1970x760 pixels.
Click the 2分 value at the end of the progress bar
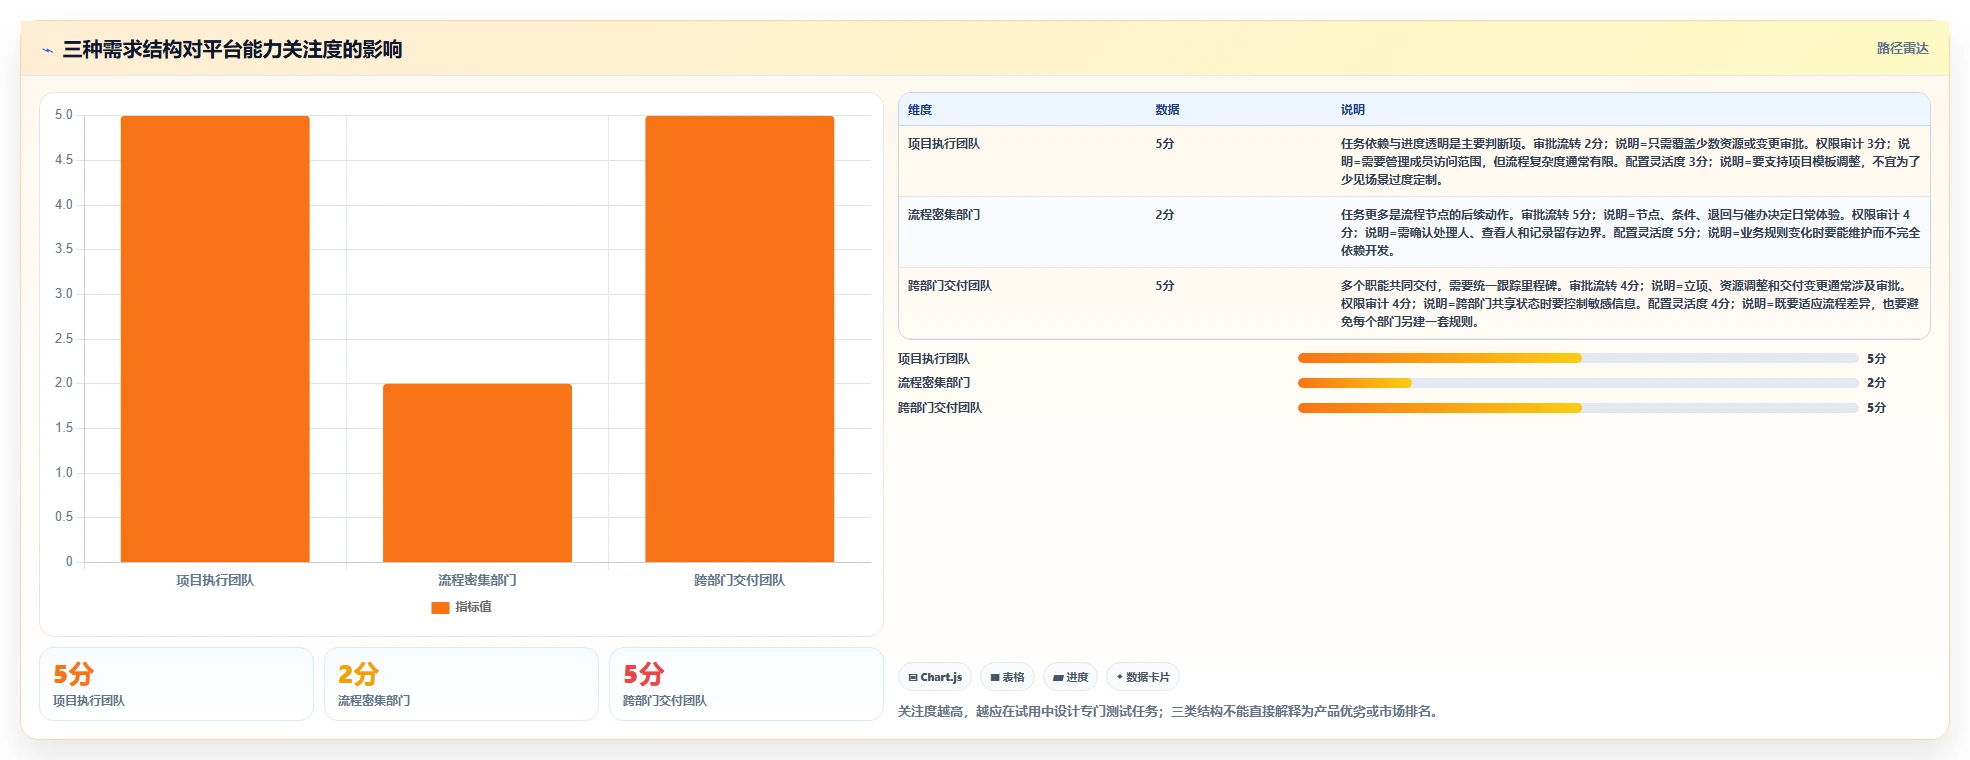[x=1876, y=383]
